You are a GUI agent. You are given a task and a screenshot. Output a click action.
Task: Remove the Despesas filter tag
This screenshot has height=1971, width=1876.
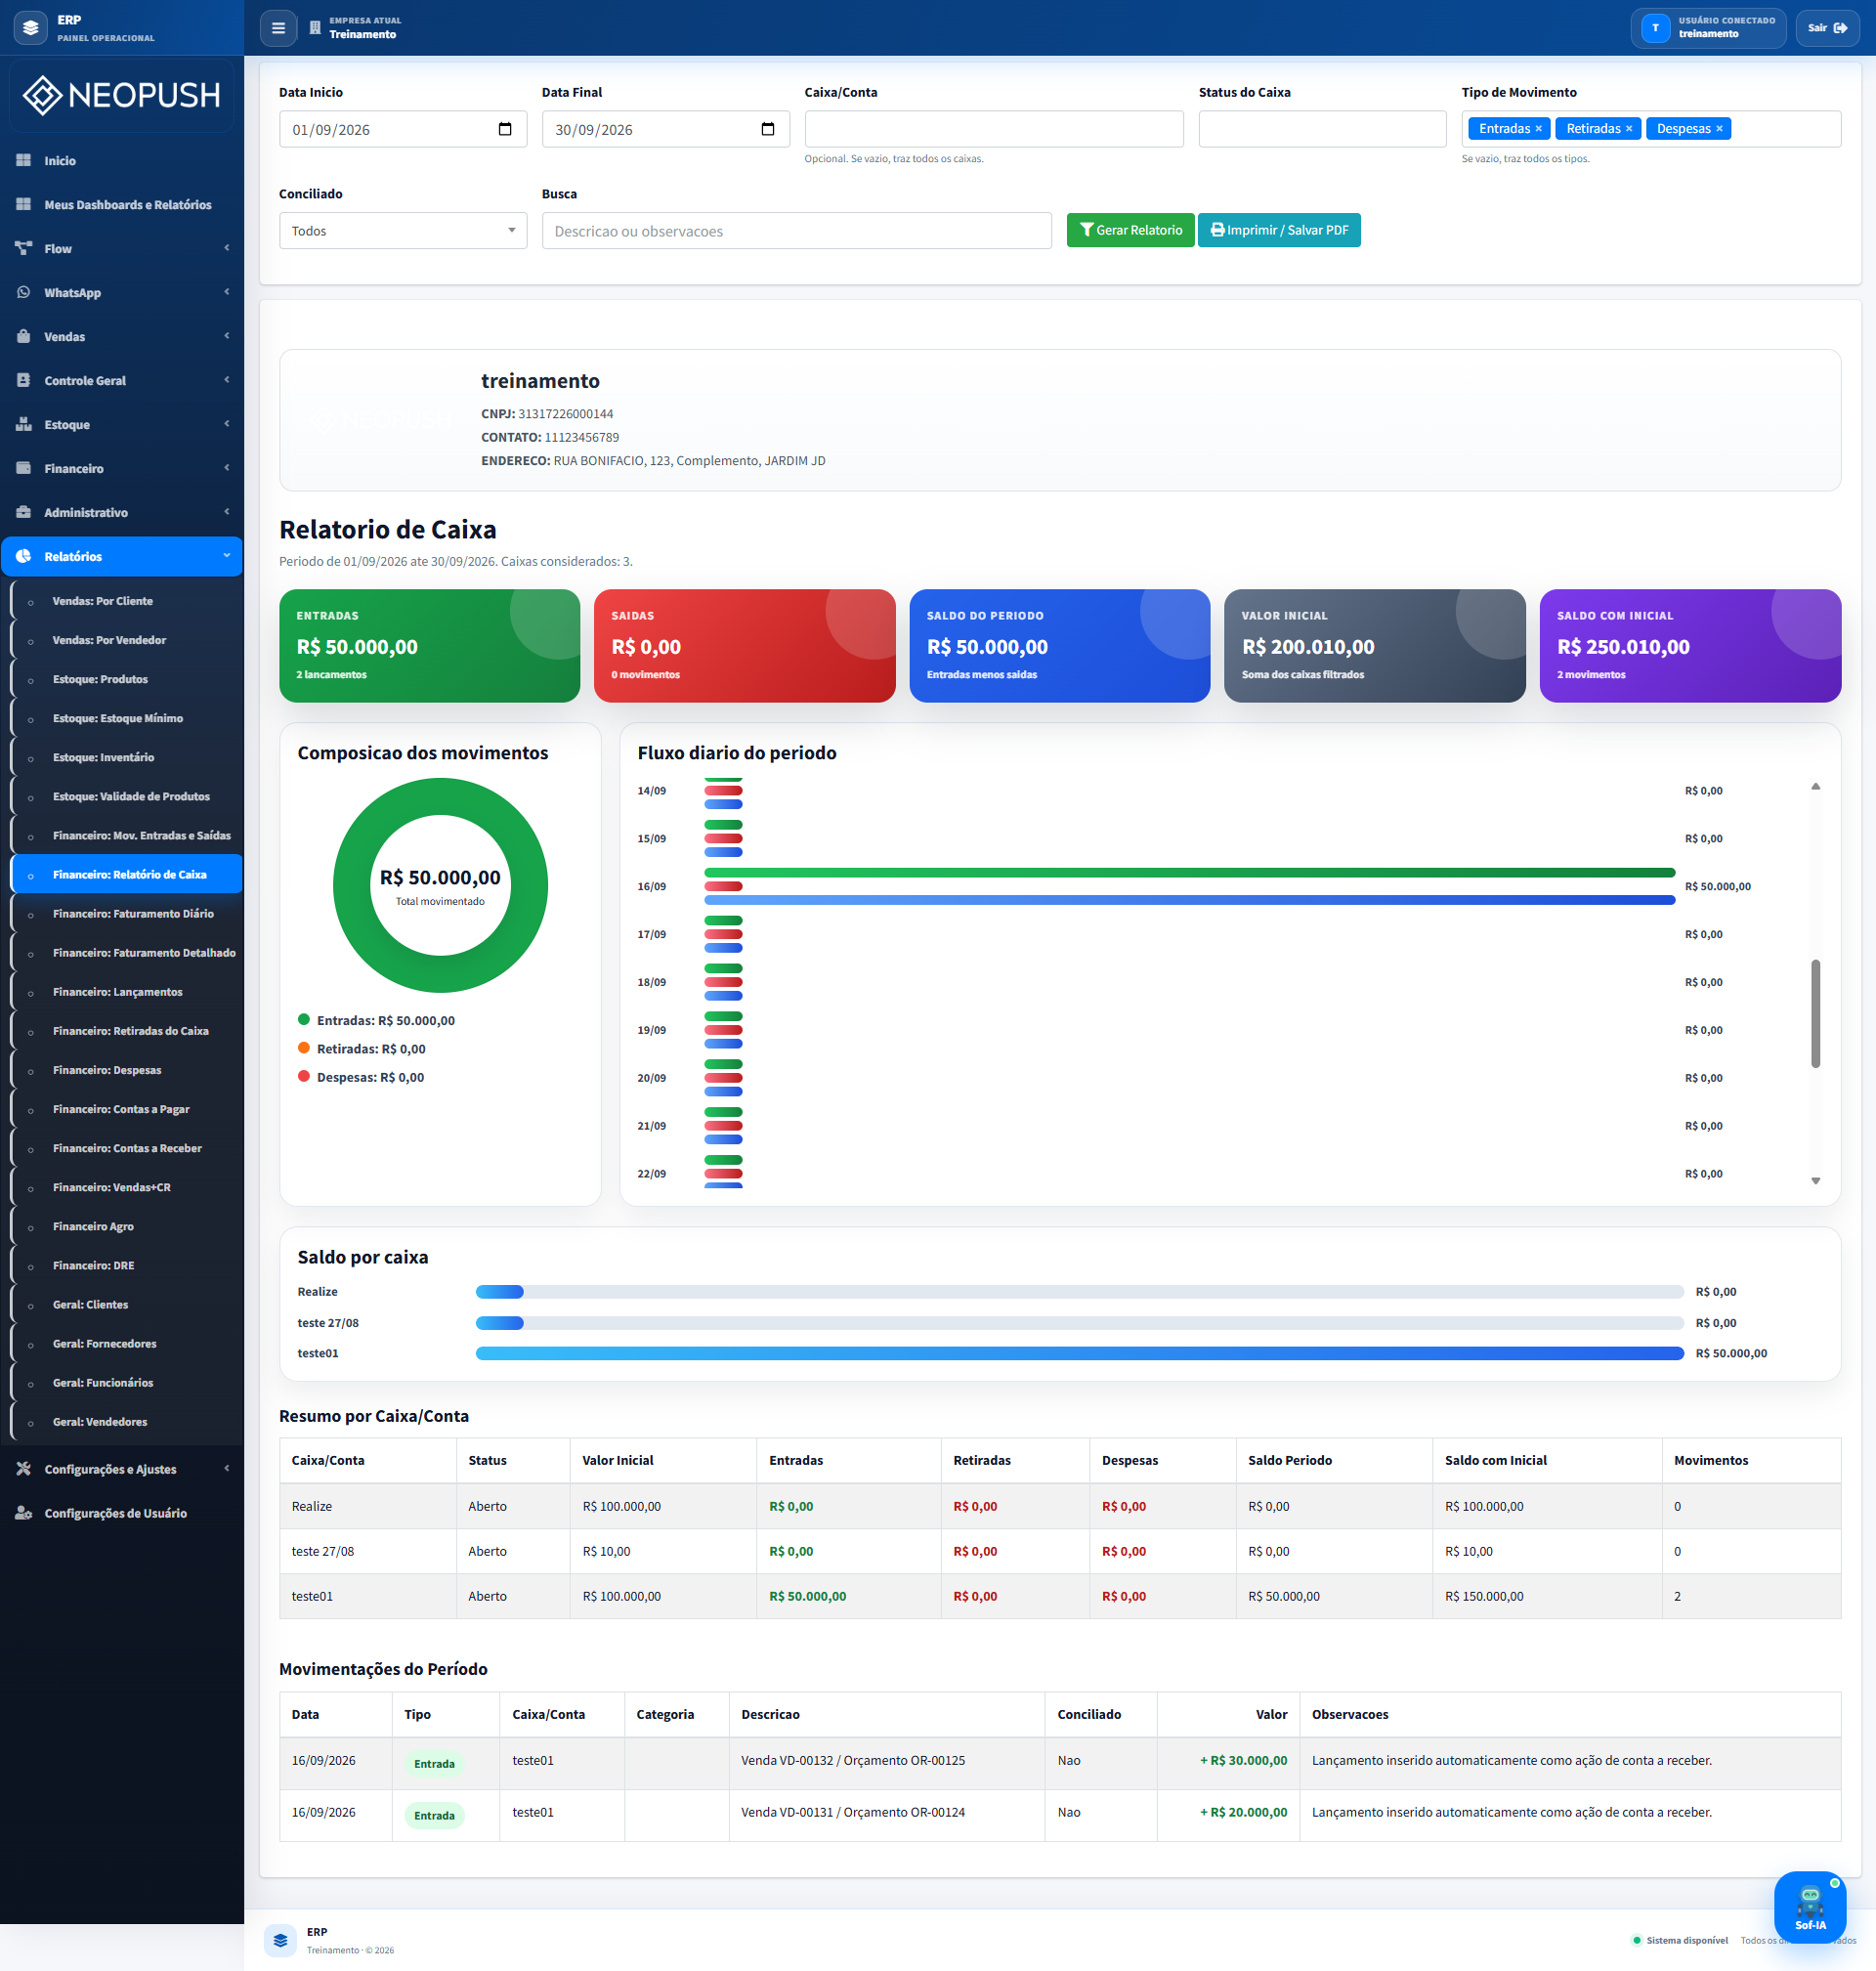[x=1719, y=129]
